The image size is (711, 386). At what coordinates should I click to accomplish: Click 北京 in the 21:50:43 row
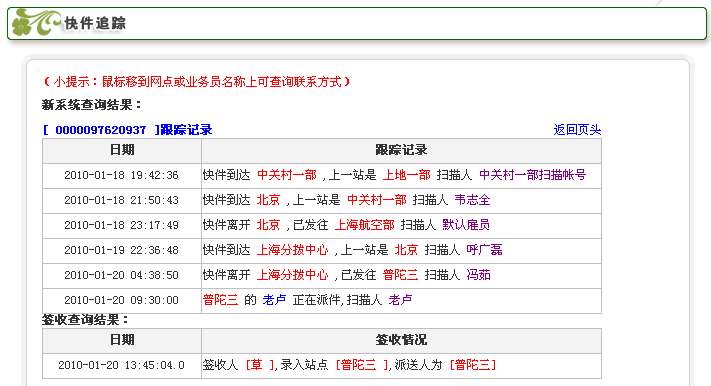[268, 200]
